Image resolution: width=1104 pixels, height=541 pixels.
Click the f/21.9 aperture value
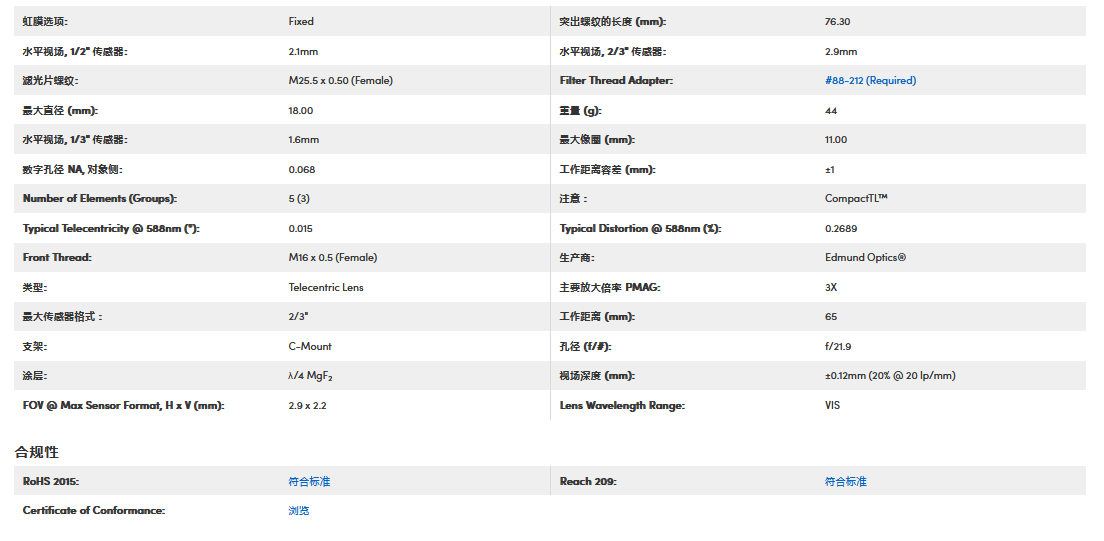(x=838, y=346)
